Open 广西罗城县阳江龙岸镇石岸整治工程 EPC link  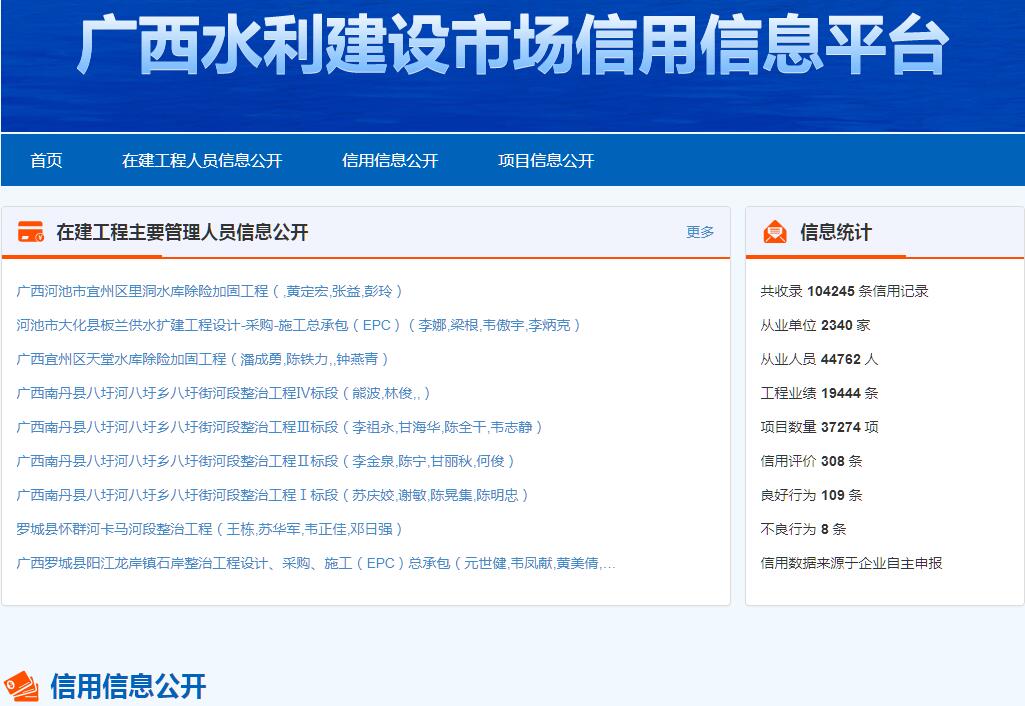pos(315,563)
